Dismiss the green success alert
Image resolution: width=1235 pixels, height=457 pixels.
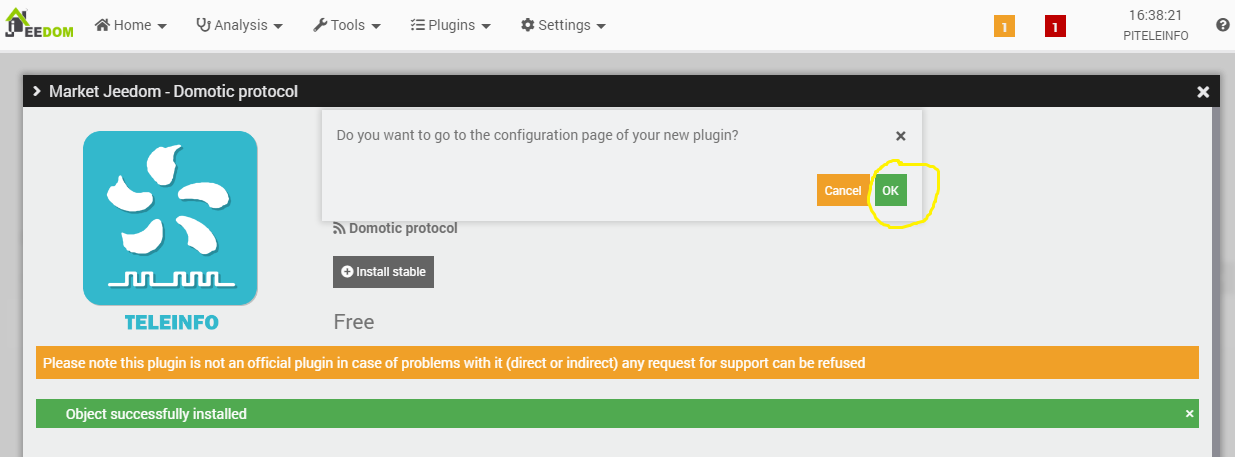tap(1189, 413)
